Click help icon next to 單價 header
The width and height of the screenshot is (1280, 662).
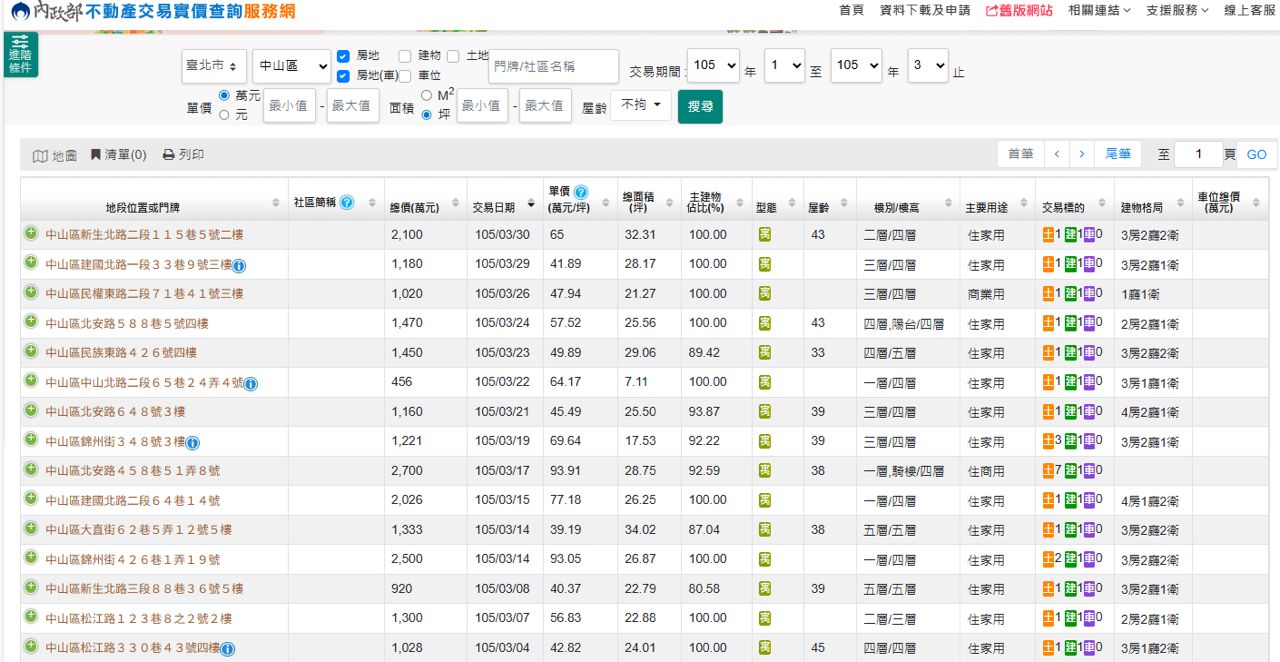coord(581,192)
